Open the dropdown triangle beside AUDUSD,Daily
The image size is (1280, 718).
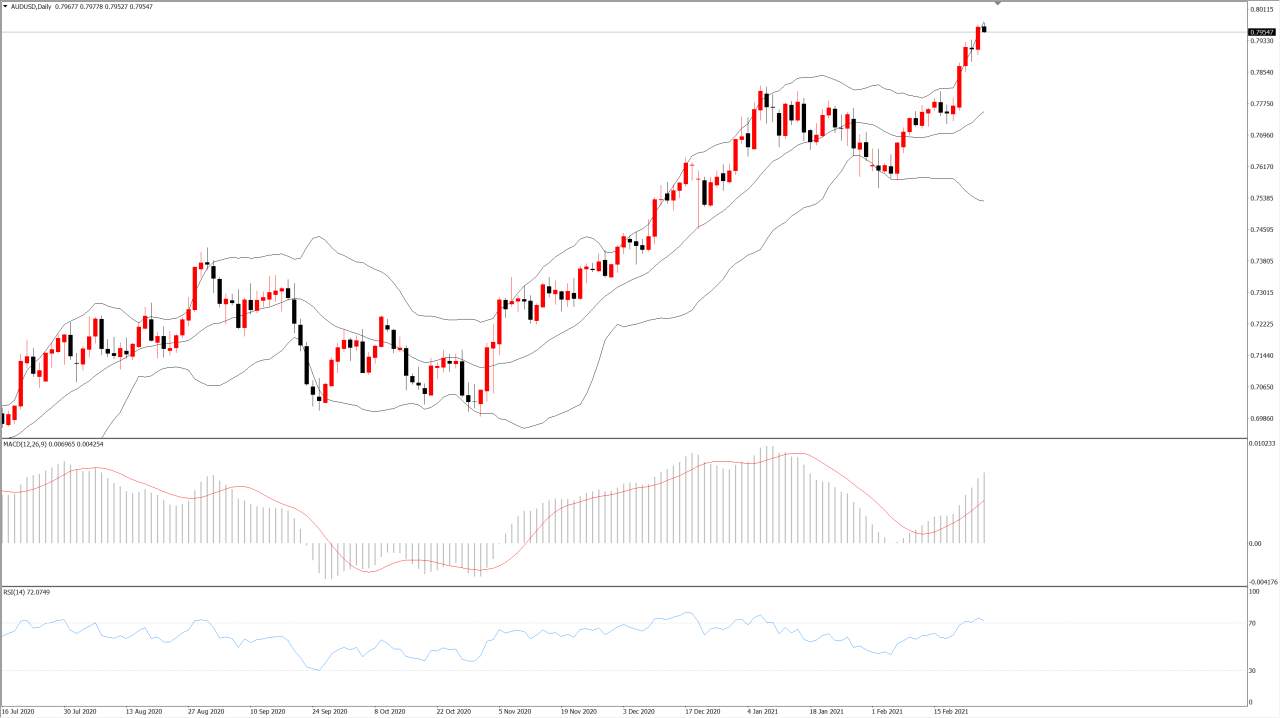click(5, 6)
